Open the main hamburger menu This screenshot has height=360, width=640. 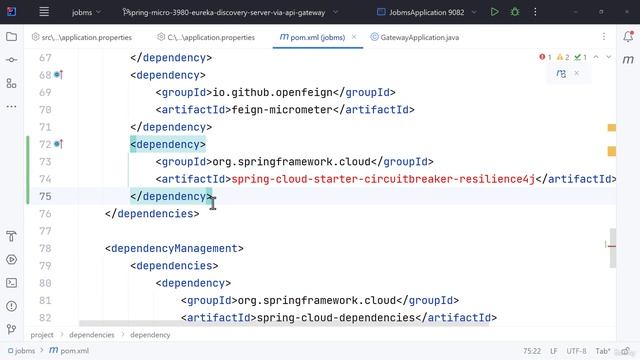pos(44,12)
